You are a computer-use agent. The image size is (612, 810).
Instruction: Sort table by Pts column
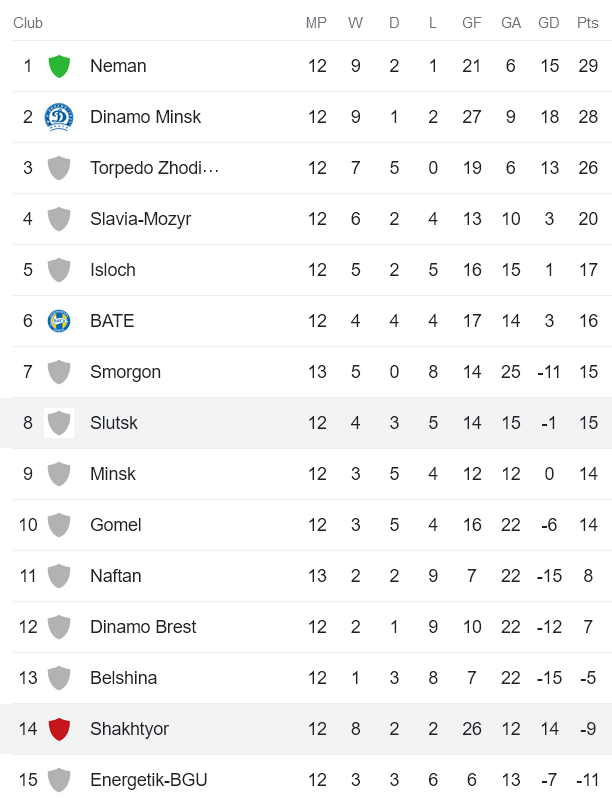(x=588, y=22)
